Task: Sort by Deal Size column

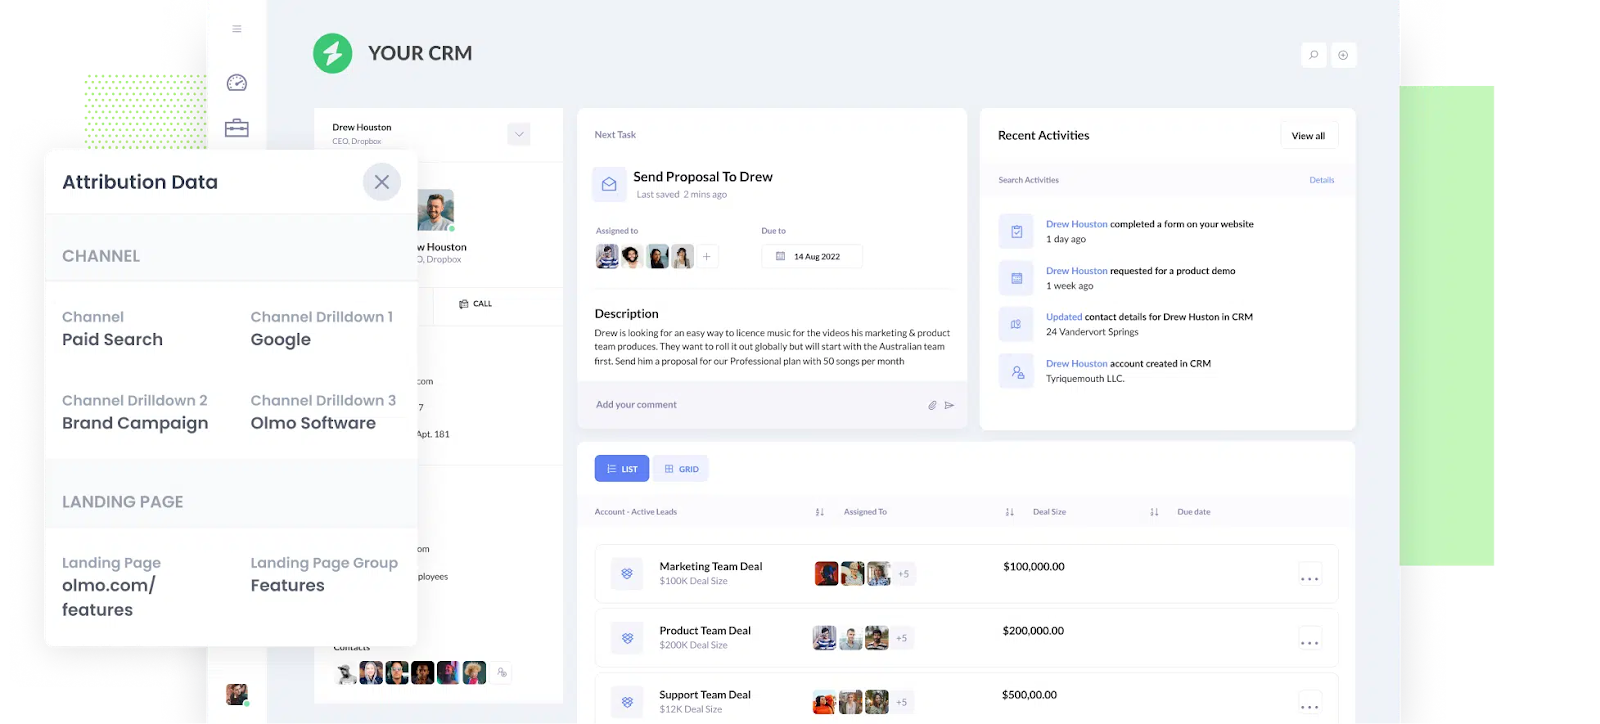Action: click(x=1154, y=512)
